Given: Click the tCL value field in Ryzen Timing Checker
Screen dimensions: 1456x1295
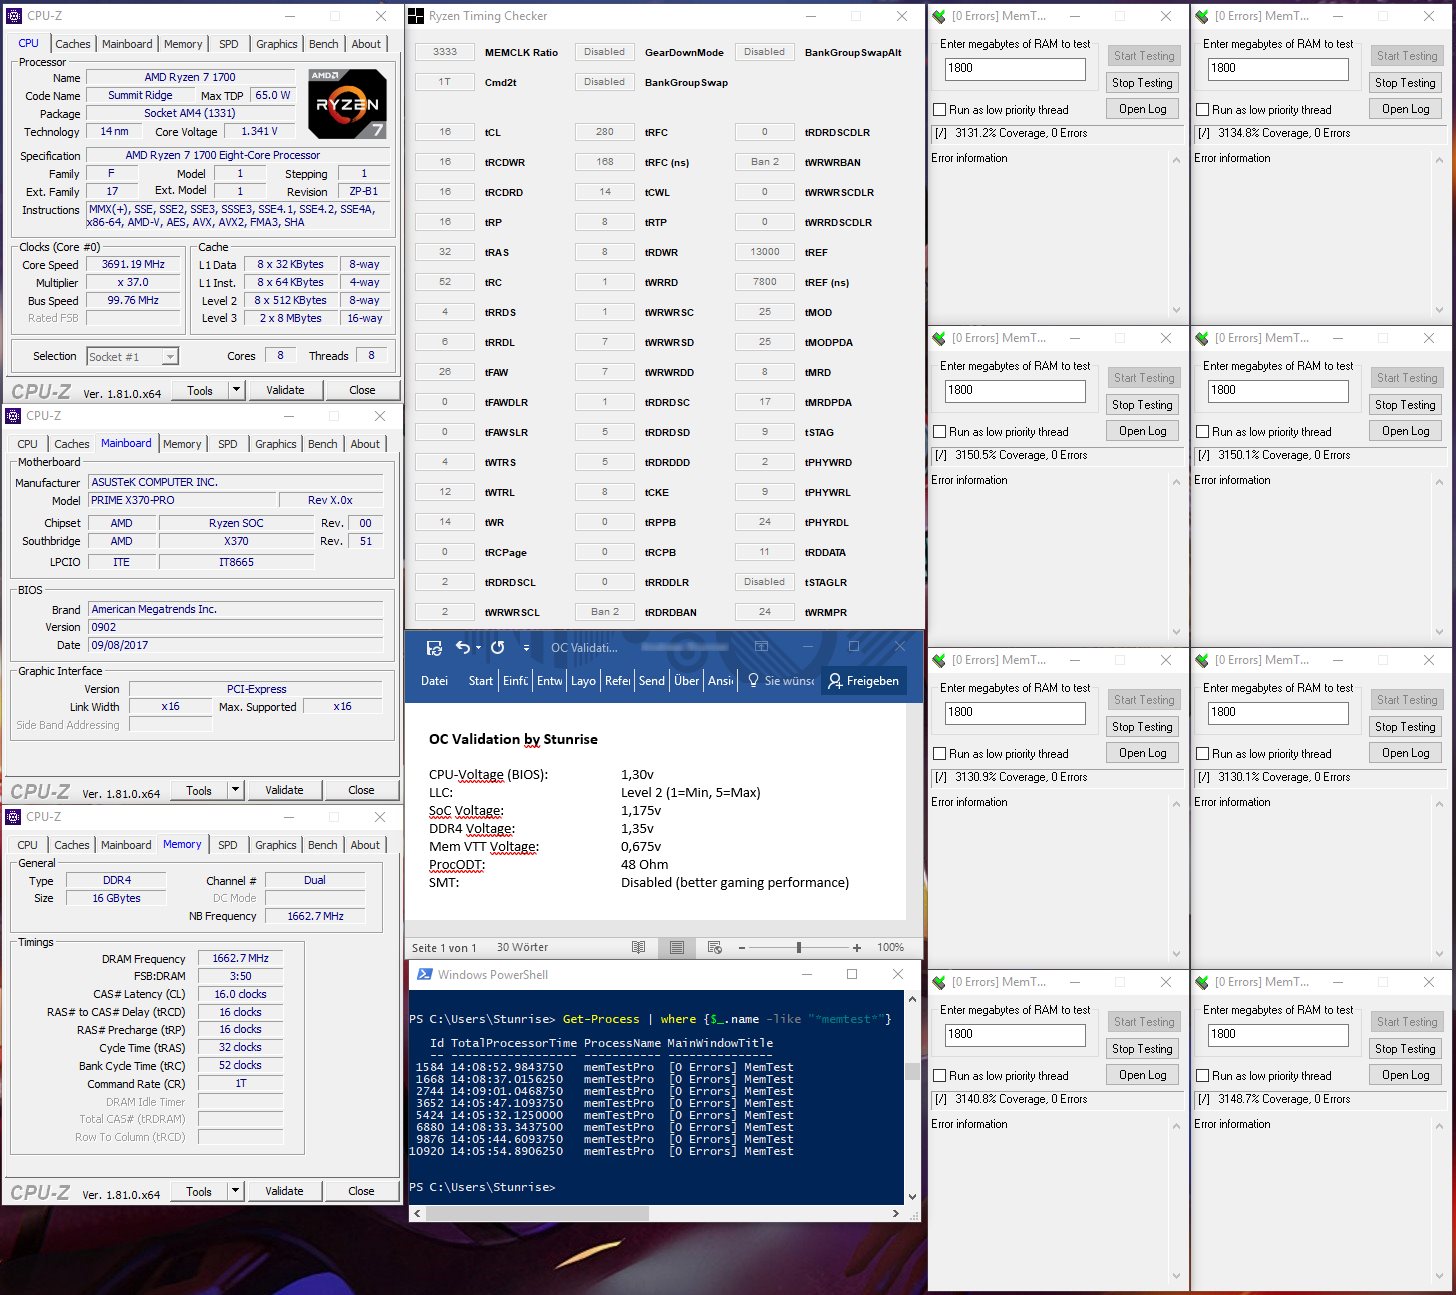Looking at the screenshot, I should [x=445, y=132].
